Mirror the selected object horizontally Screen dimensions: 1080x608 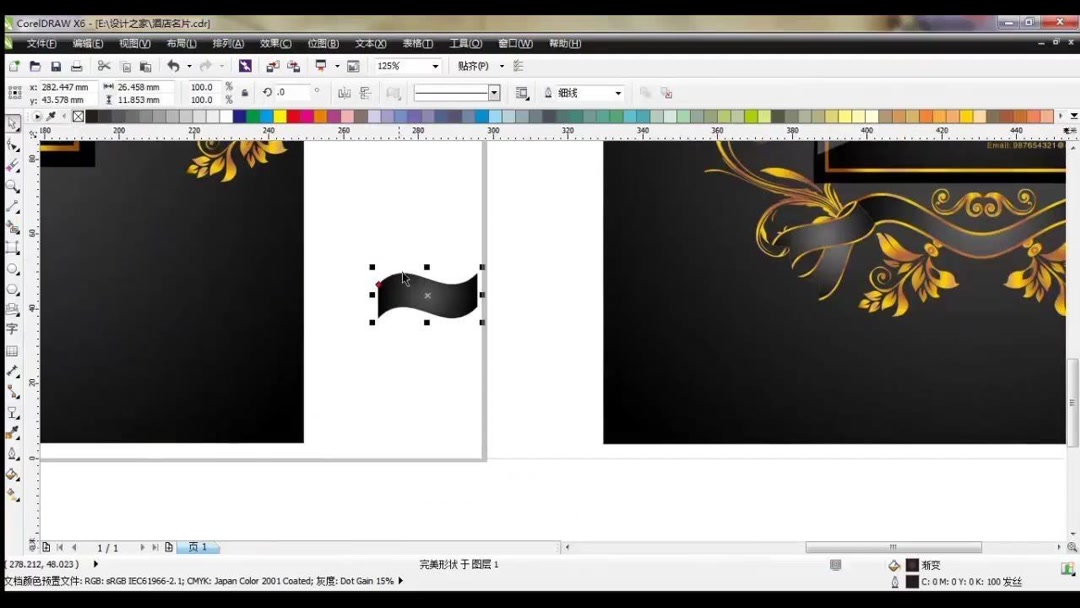click(343, 91)
